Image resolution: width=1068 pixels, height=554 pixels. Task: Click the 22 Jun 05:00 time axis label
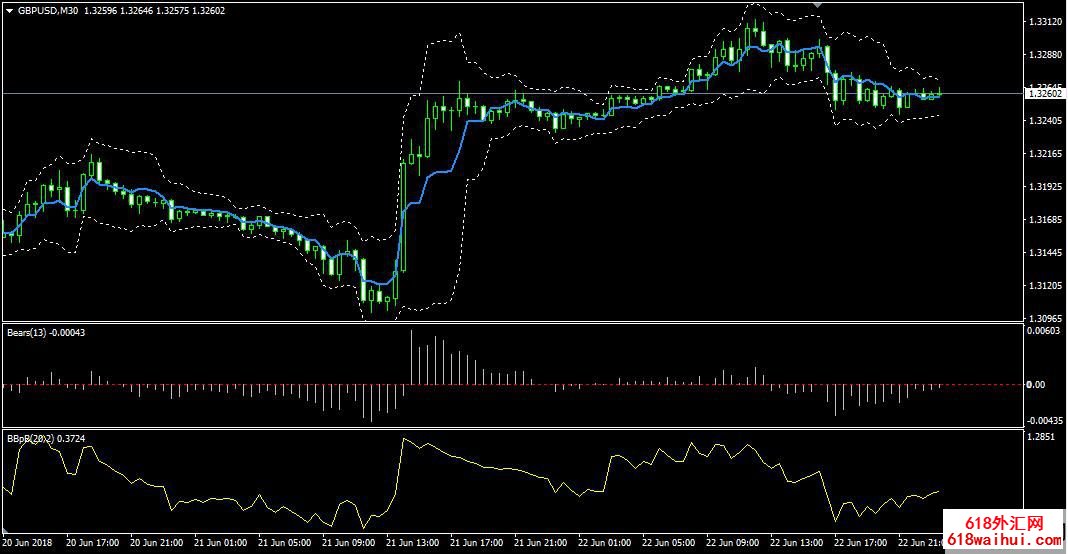tap(668, 543)
